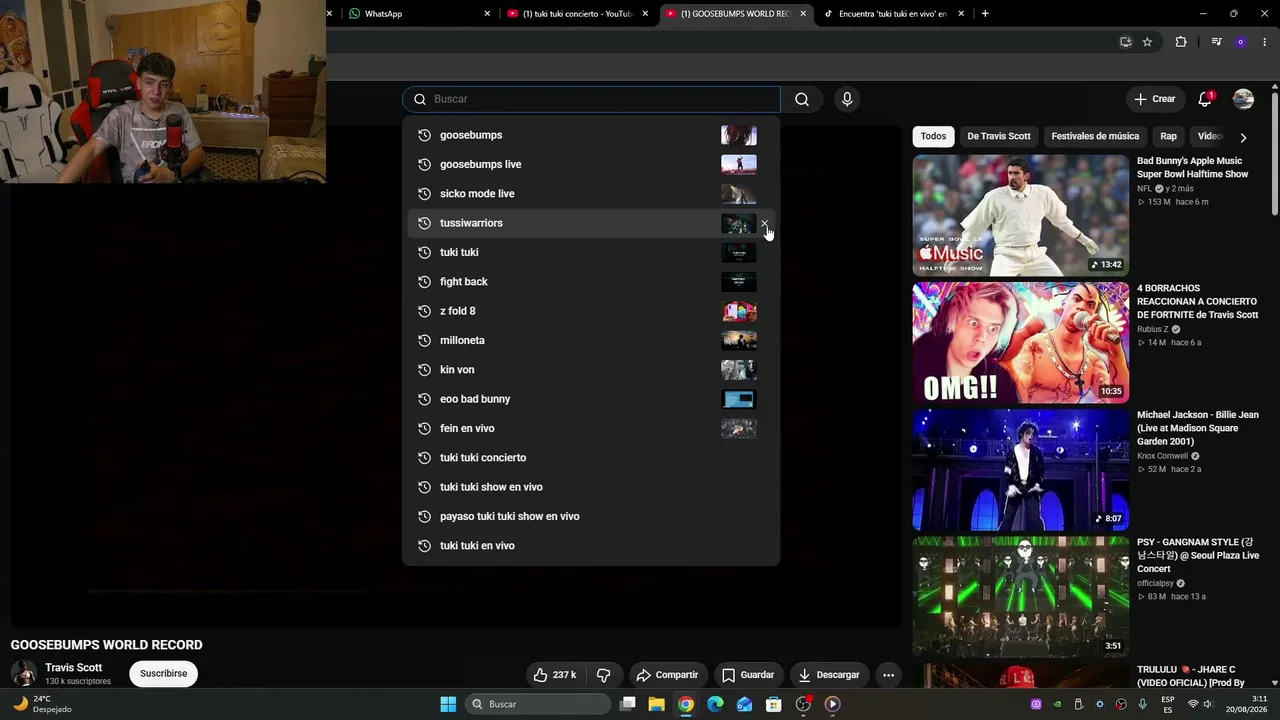Viewport: 1280px width, 720px height.
Task: Open the Mail app in the taskbar
Action: pos(744,704)
